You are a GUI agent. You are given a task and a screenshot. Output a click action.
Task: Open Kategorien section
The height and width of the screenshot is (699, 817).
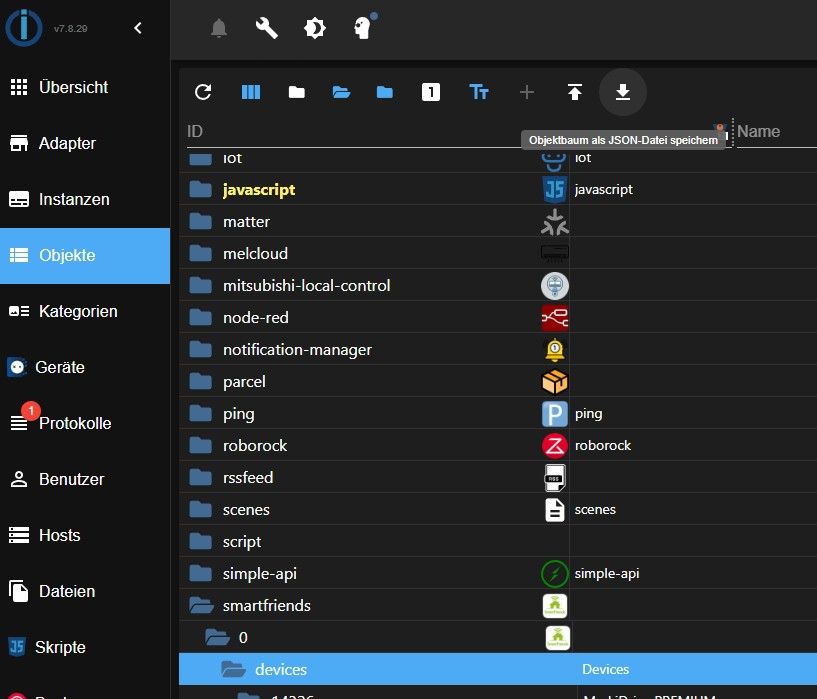point(85,311)
